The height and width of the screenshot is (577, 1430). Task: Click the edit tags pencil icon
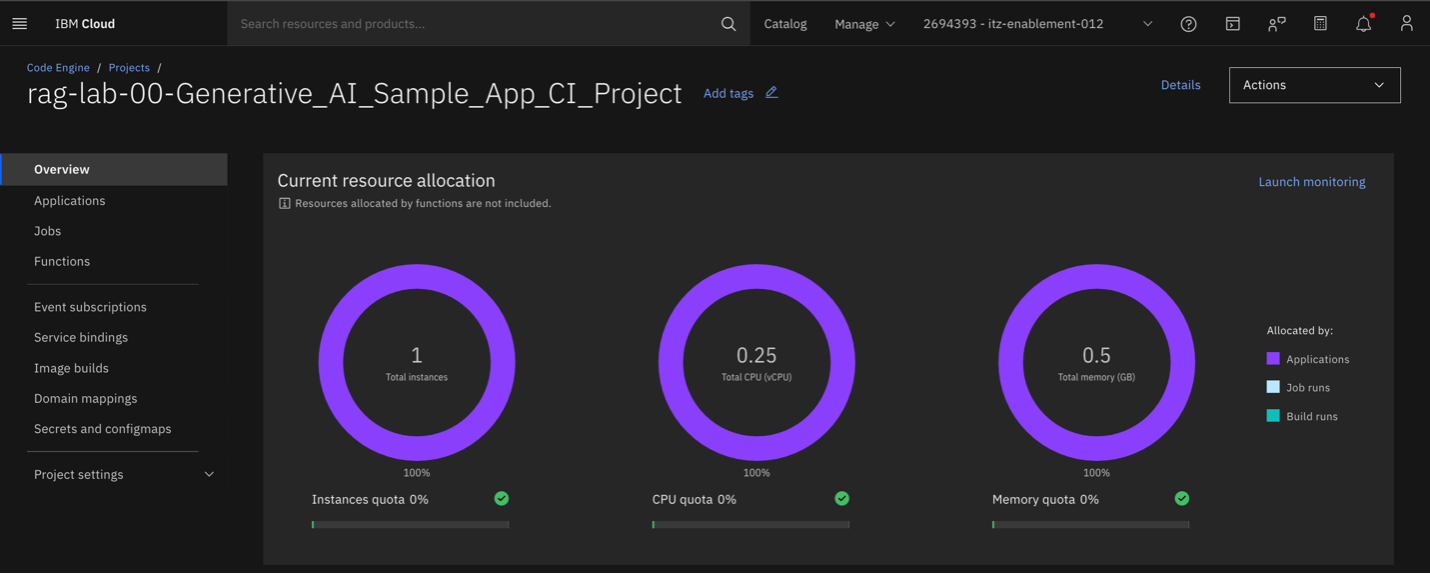771,93
